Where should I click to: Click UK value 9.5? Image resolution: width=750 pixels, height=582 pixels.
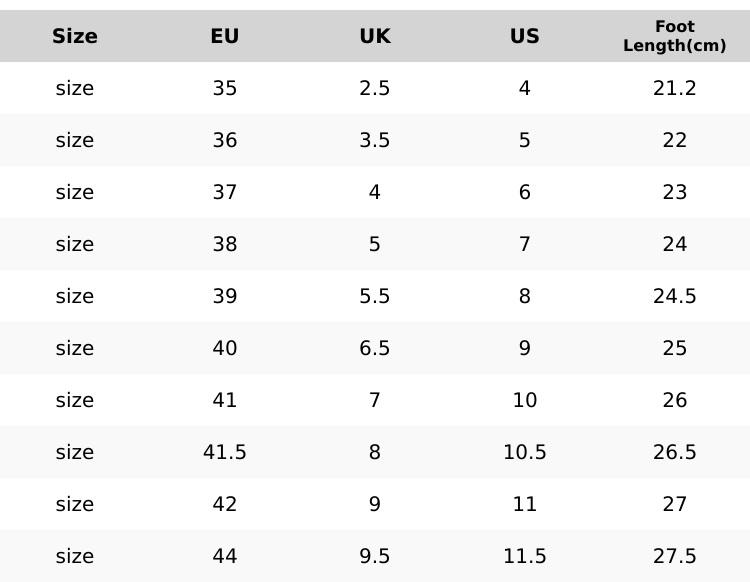point(375,556)
